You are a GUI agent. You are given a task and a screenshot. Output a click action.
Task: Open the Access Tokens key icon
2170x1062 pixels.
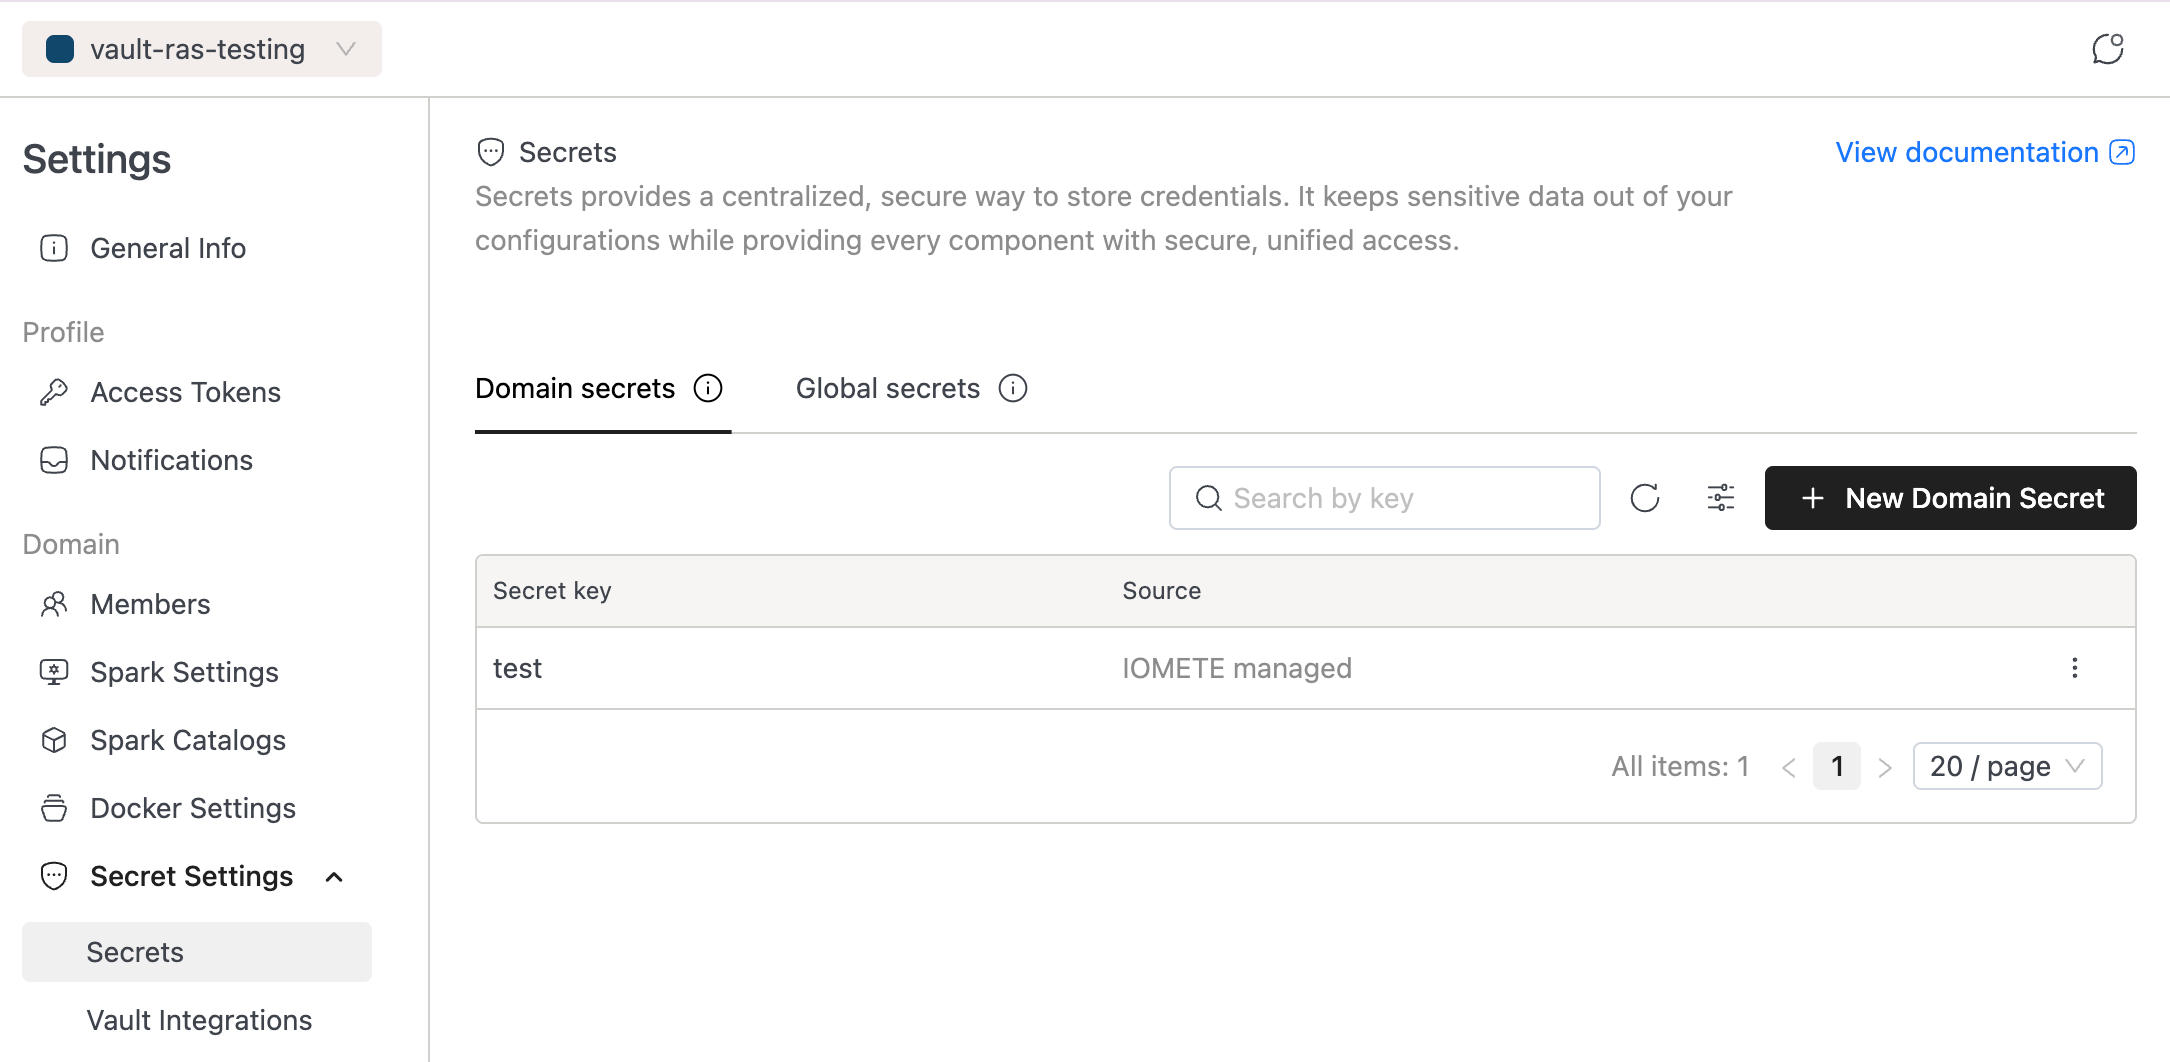click(54, 391)
